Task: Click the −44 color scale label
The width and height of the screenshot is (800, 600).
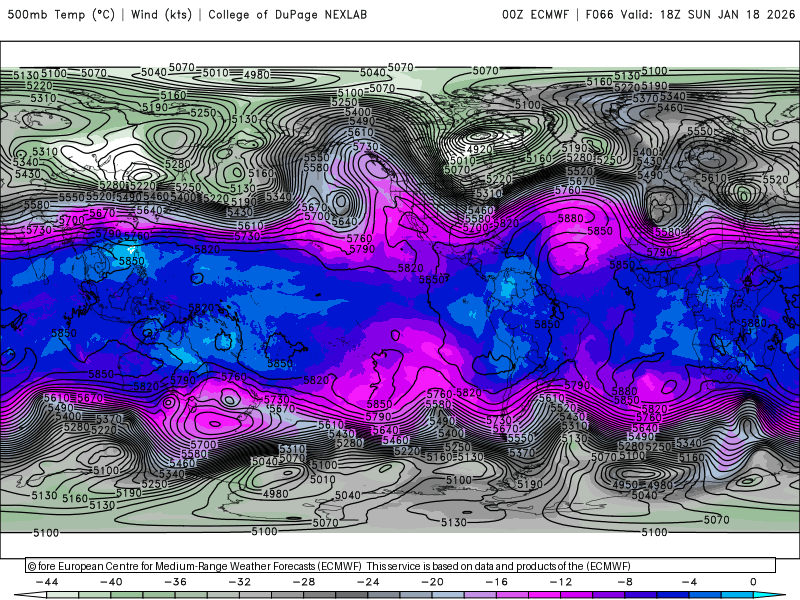Action: pyautogui.click(x=47, y=582)
